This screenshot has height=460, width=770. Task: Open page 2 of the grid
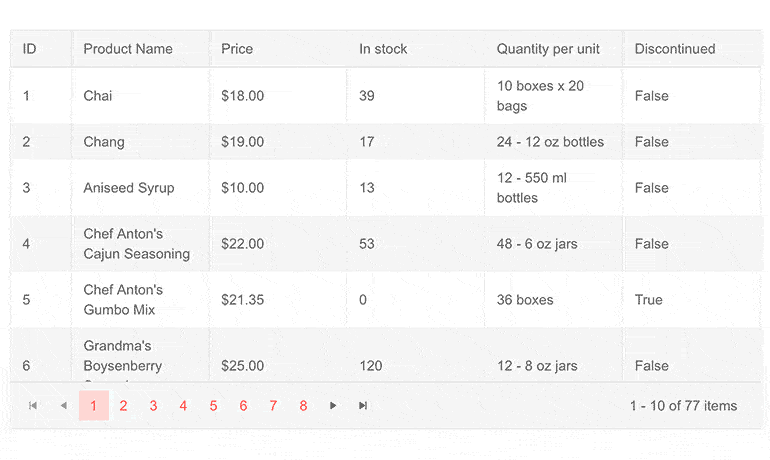coord(123,406)
